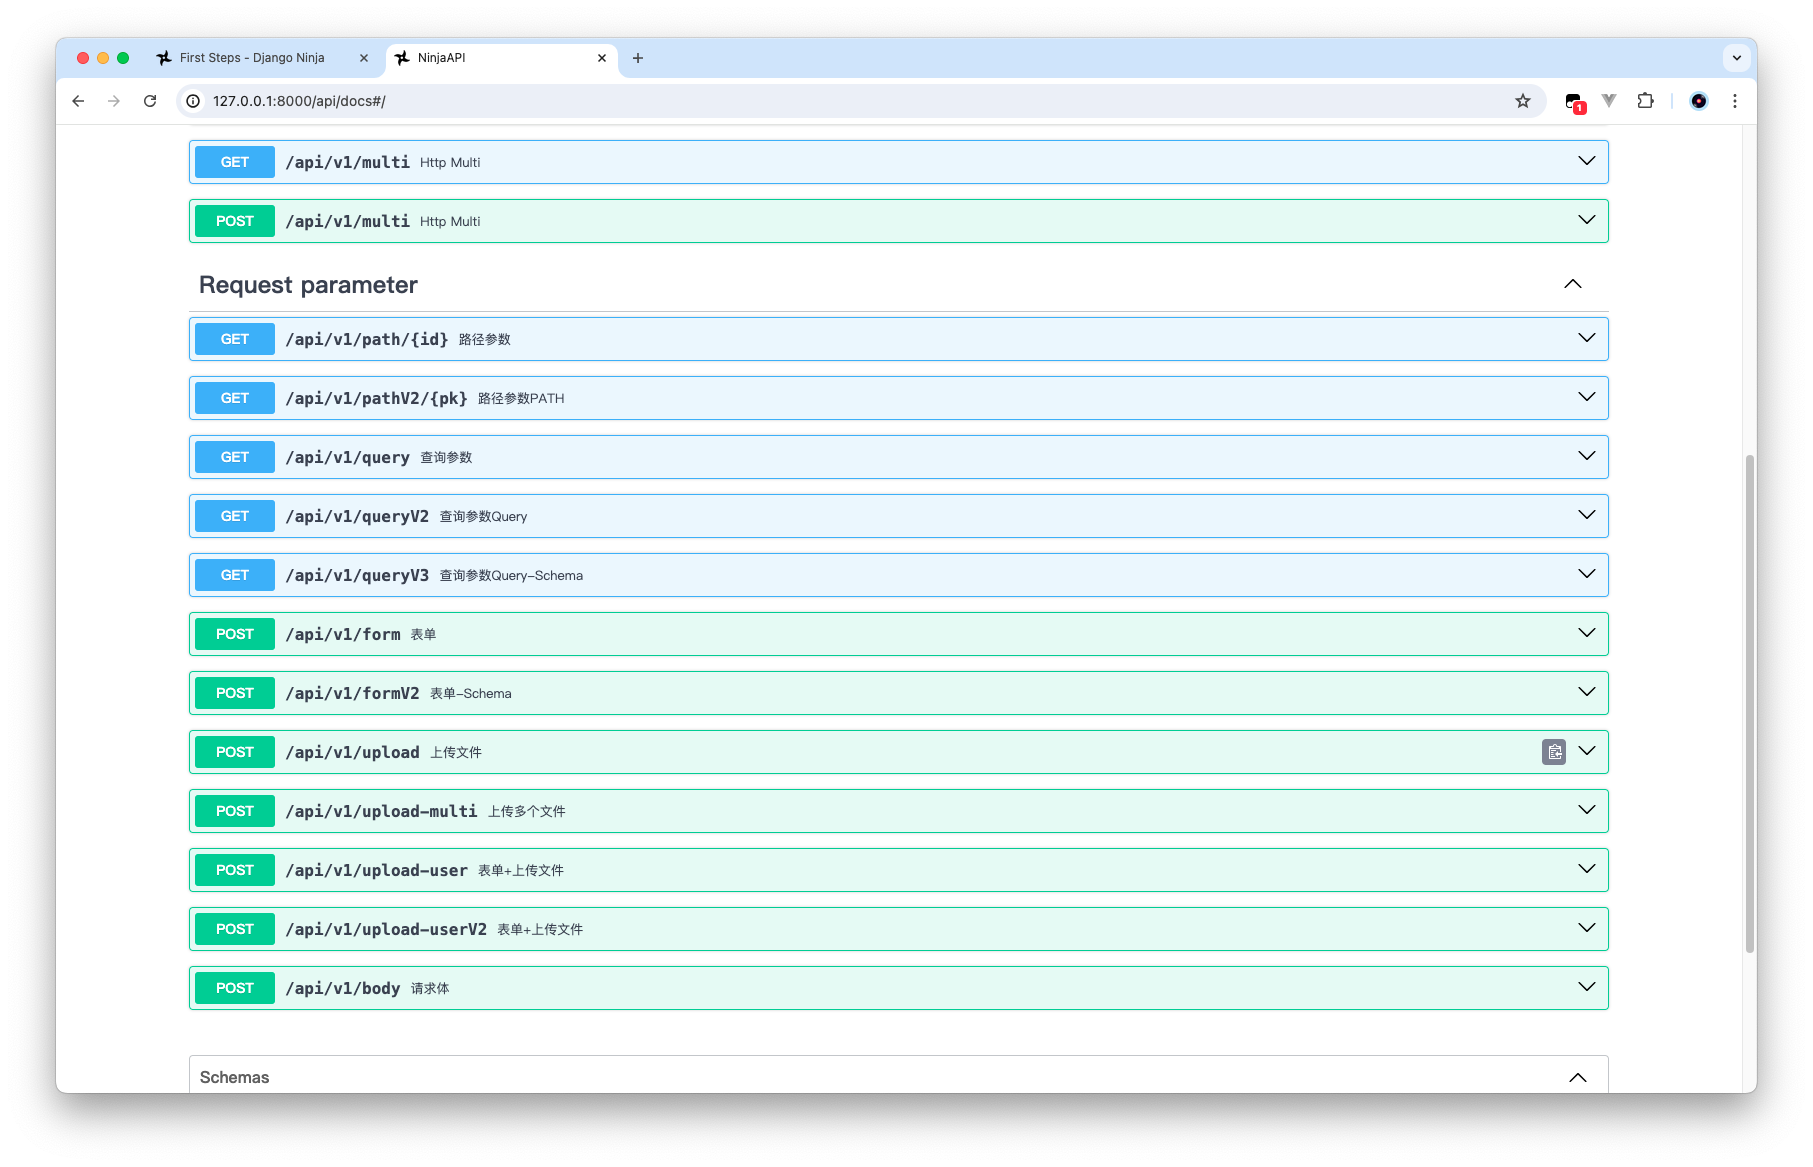
Task: Expand the GET /api/v1/multi chevron
Action: coord(1587,162)
